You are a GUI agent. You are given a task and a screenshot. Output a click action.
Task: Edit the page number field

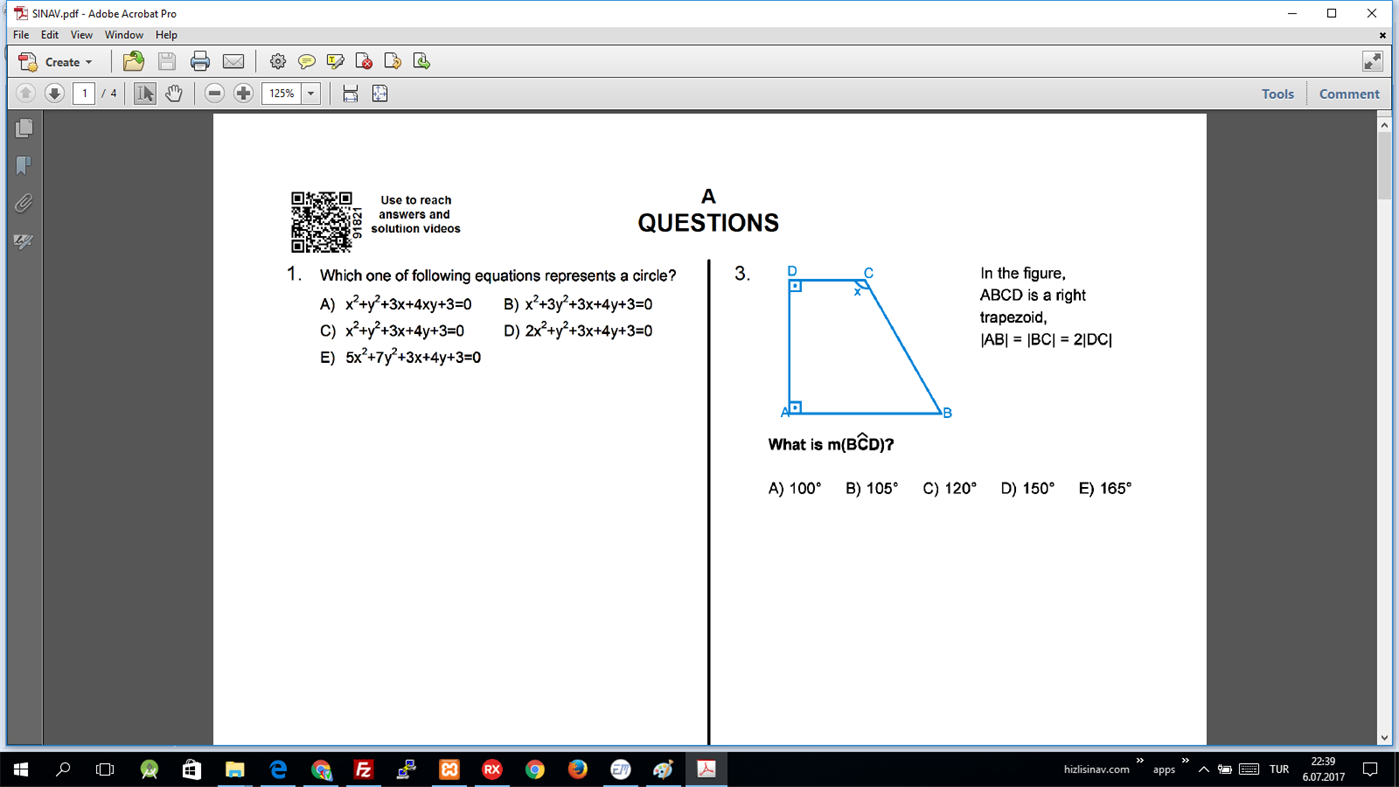pyautogui.click(x=84, y=93)
